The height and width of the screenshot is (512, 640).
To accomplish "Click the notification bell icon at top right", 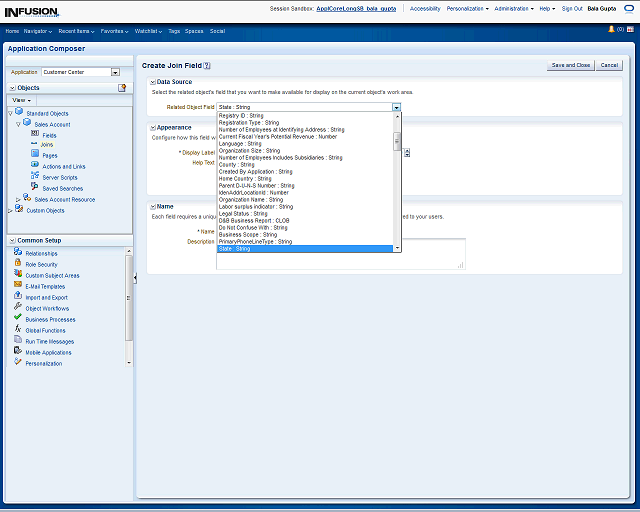I will [611, 30].
